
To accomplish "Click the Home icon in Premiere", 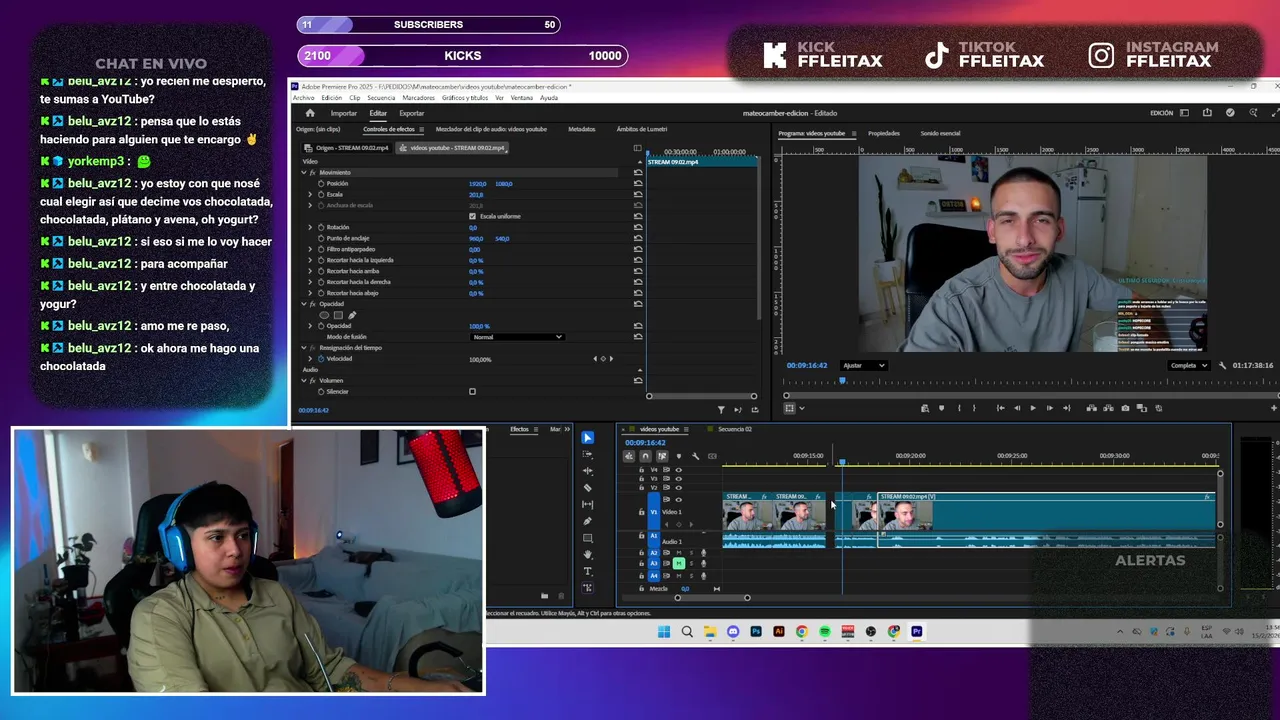I will coord(309,113).
